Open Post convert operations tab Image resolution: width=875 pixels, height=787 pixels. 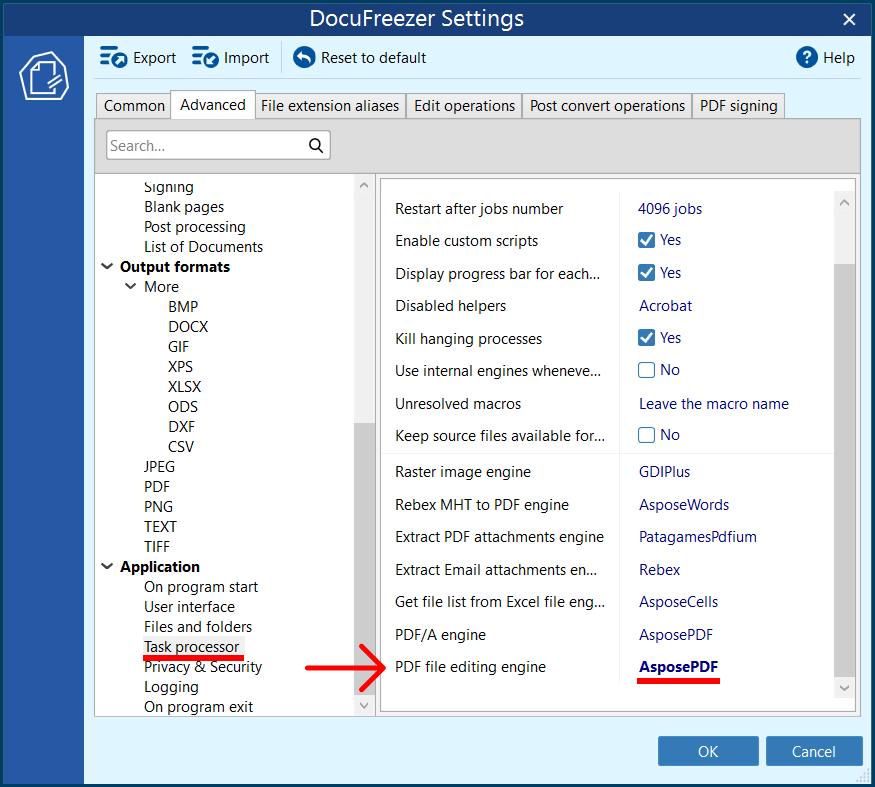coord(607,105)
